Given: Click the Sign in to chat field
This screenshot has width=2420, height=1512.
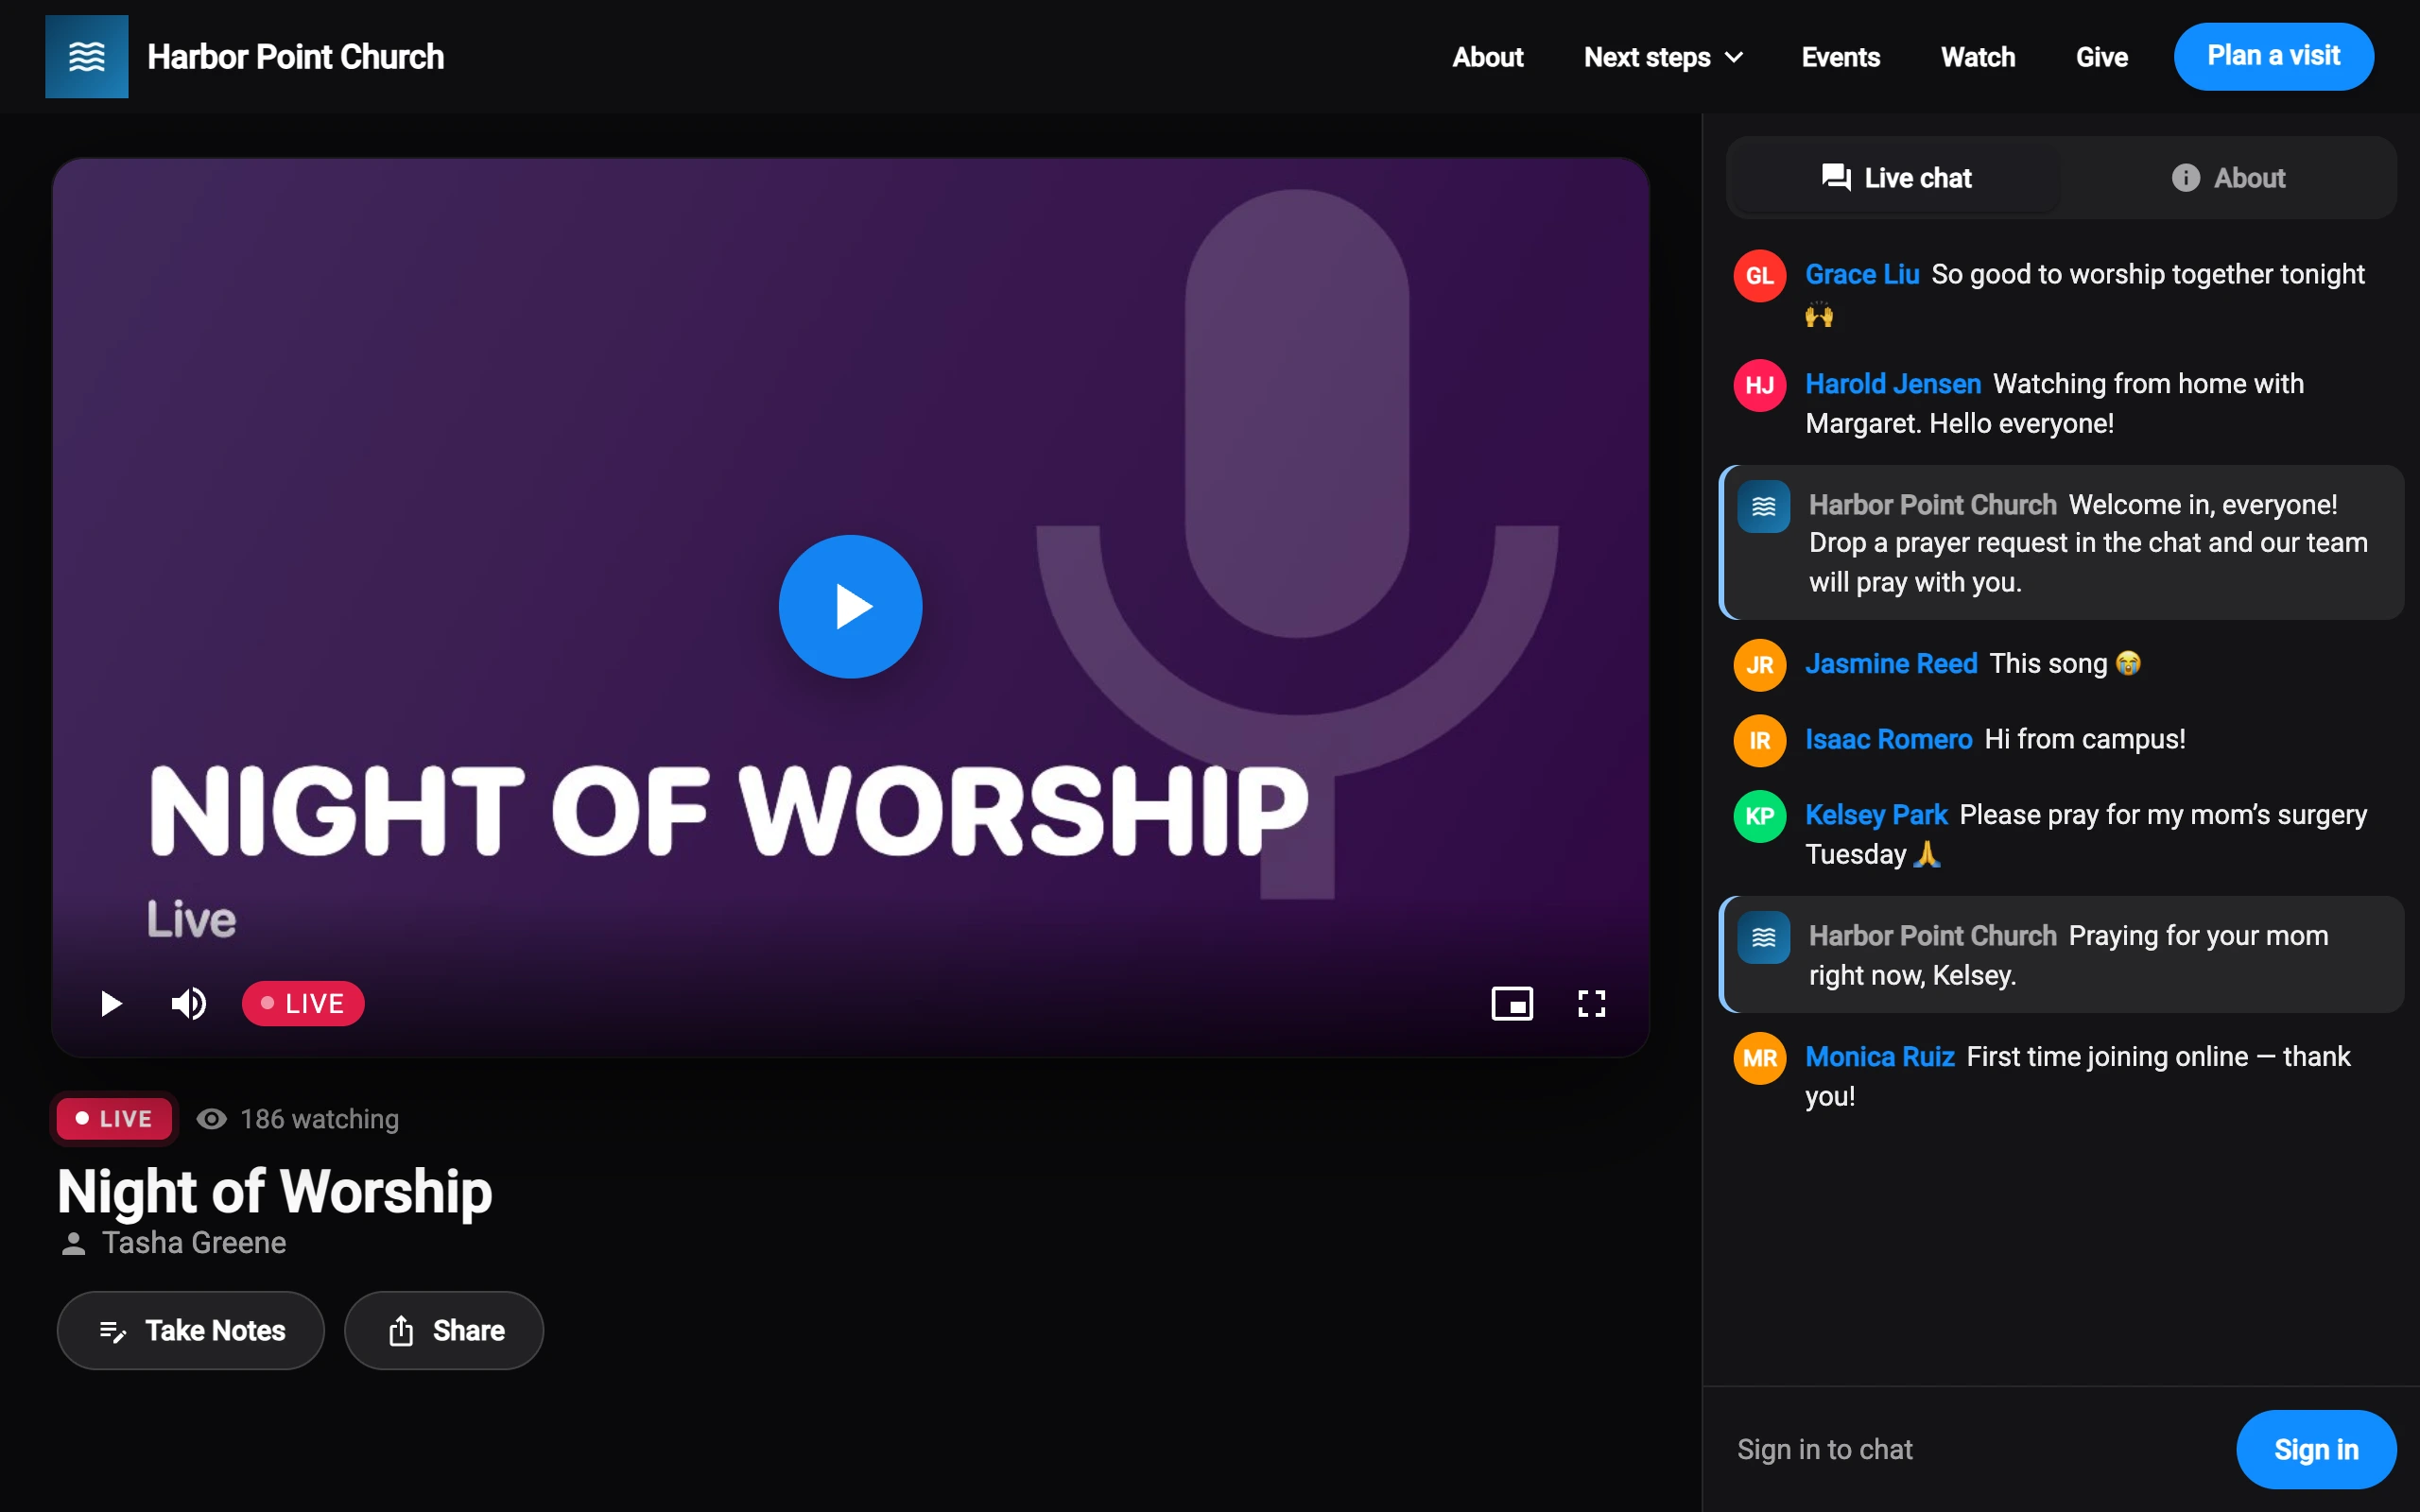Looking at the screenshot, I should (x=1975, y=1449).
